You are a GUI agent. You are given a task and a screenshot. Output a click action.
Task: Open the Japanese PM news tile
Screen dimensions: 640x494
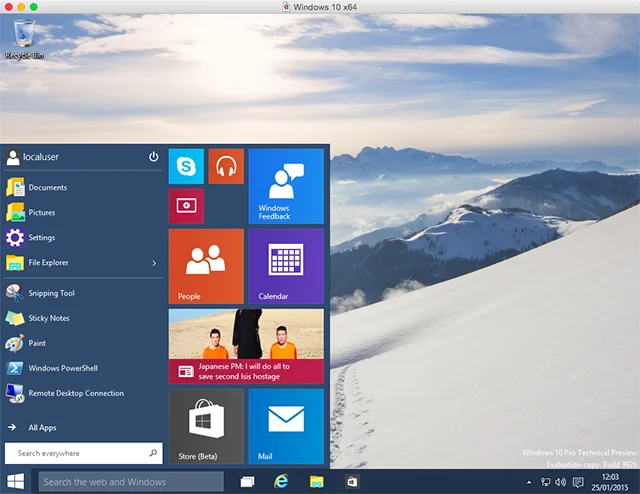[x=246, y=346]
